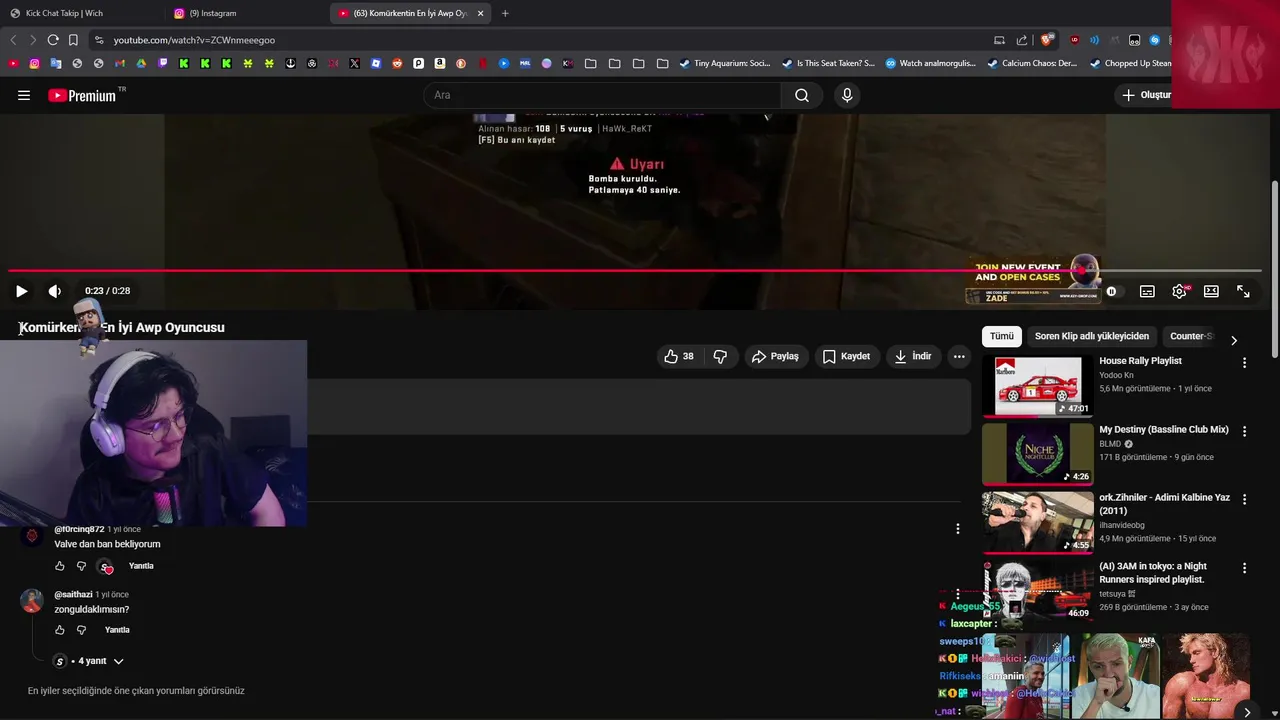Open a new browser tab
Image resolution: width=1280 pixels, height=720 pixels.
[x=505, y=13]
